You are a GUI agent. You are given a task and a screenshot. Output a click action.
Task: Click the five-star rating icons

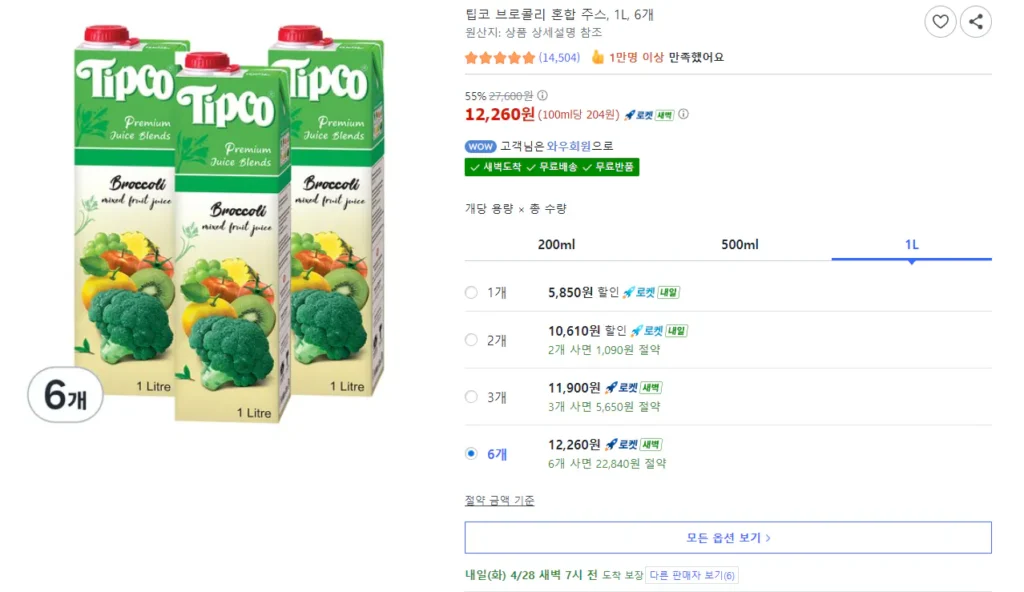500,58
